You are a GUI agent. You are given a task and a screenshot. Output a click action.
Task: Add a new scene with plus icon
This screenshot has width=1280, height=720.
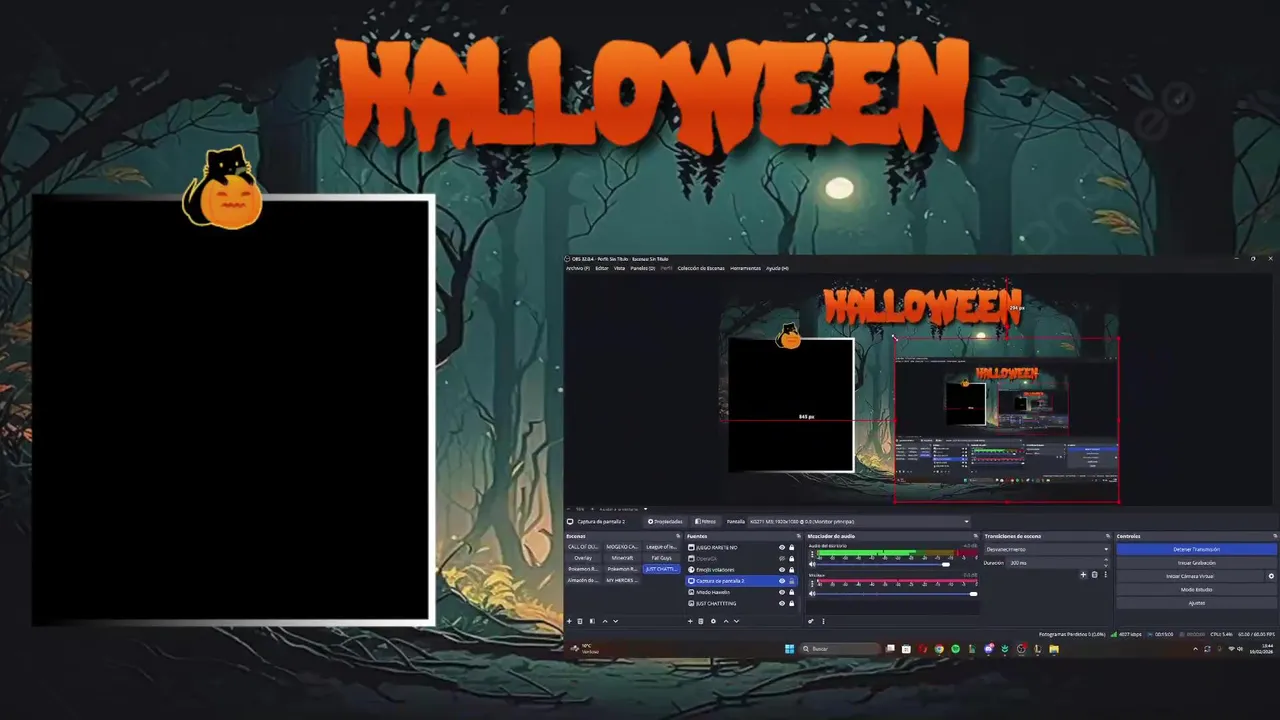tap(569, 621)
